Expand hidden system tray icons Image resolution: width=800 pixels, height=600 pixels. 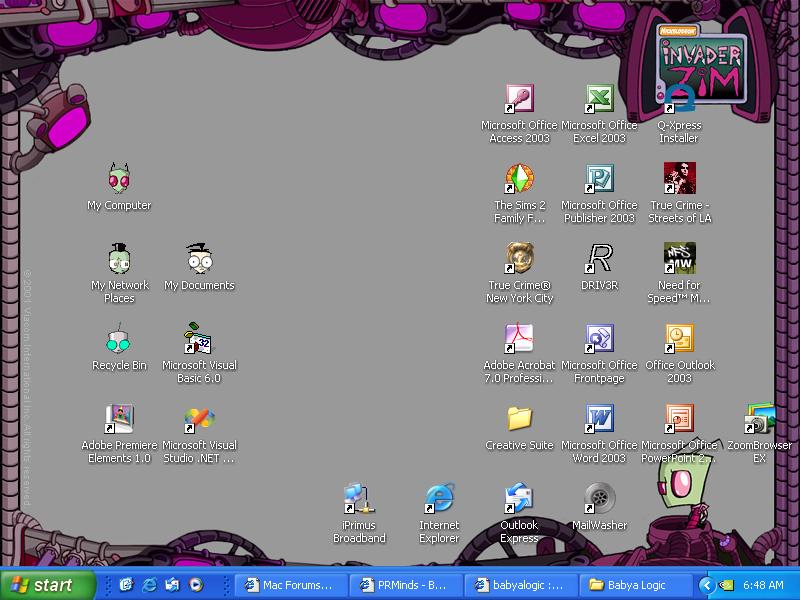pos(706,585)
